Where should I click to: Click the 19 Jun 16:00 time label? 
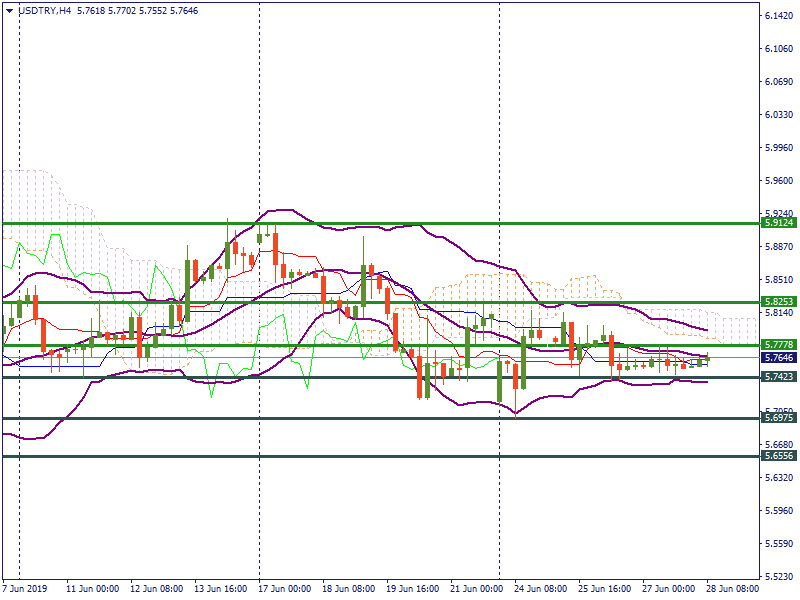(x=413, y=589)
